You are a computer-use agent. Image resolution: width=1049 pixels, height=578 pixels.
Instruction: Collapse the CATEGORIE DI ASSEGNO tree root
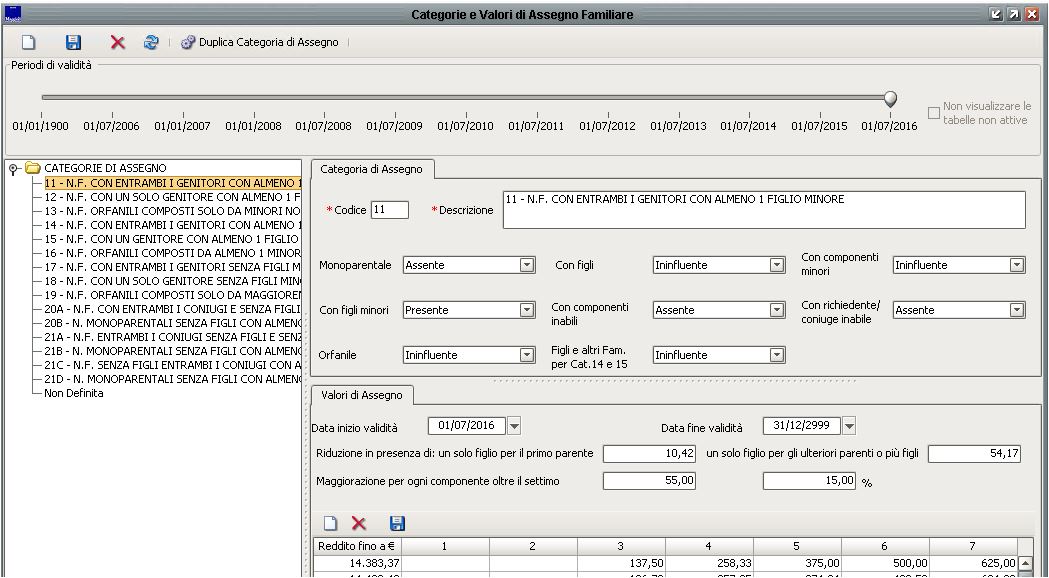[13, 168]
